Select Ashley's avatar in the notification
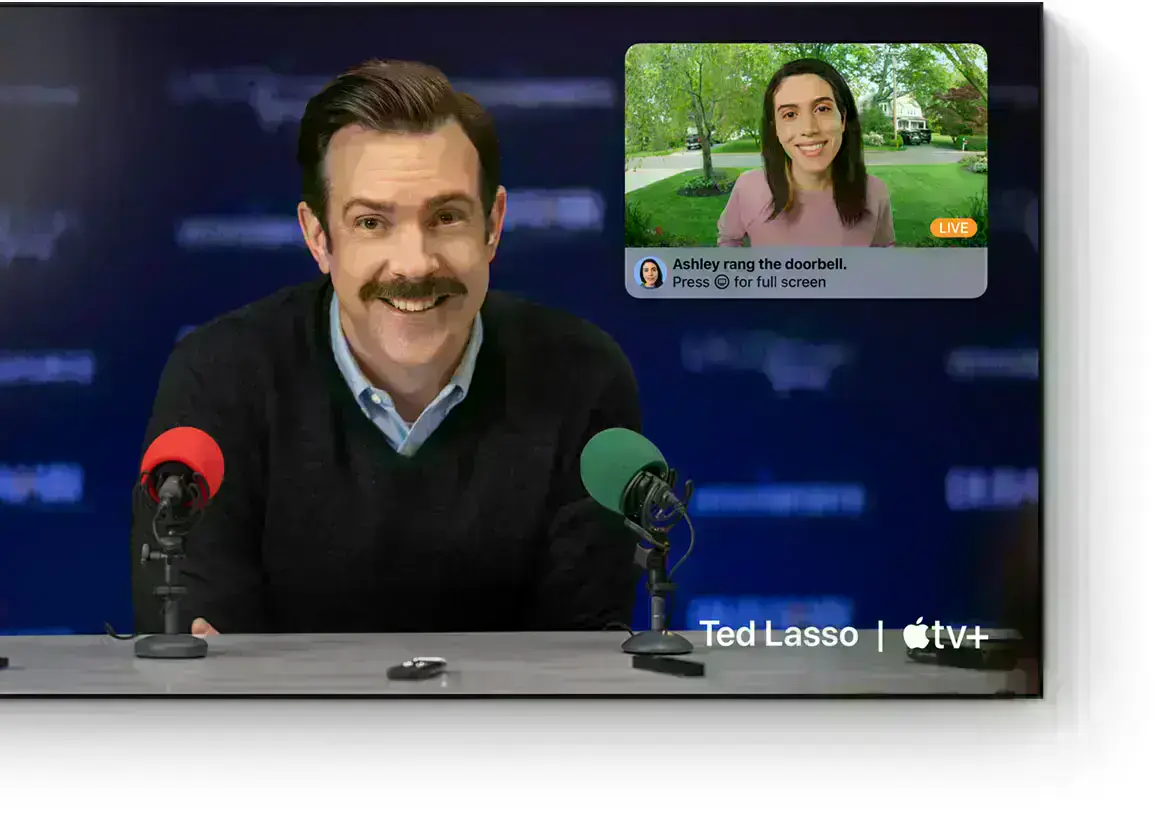The width and height of the screenshot is (1158, 814). (650, 273)
